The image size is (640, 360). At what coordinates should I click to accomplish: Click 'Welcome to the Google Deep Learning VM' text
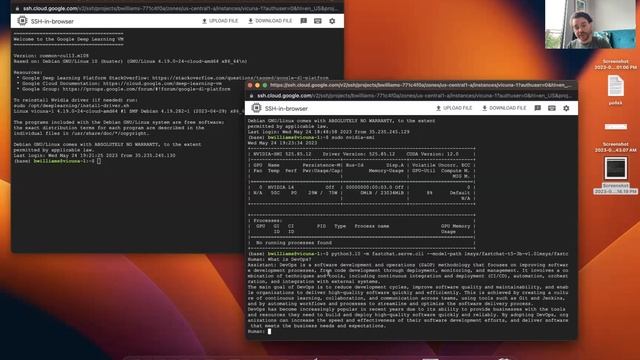click(x=69, y=39)
